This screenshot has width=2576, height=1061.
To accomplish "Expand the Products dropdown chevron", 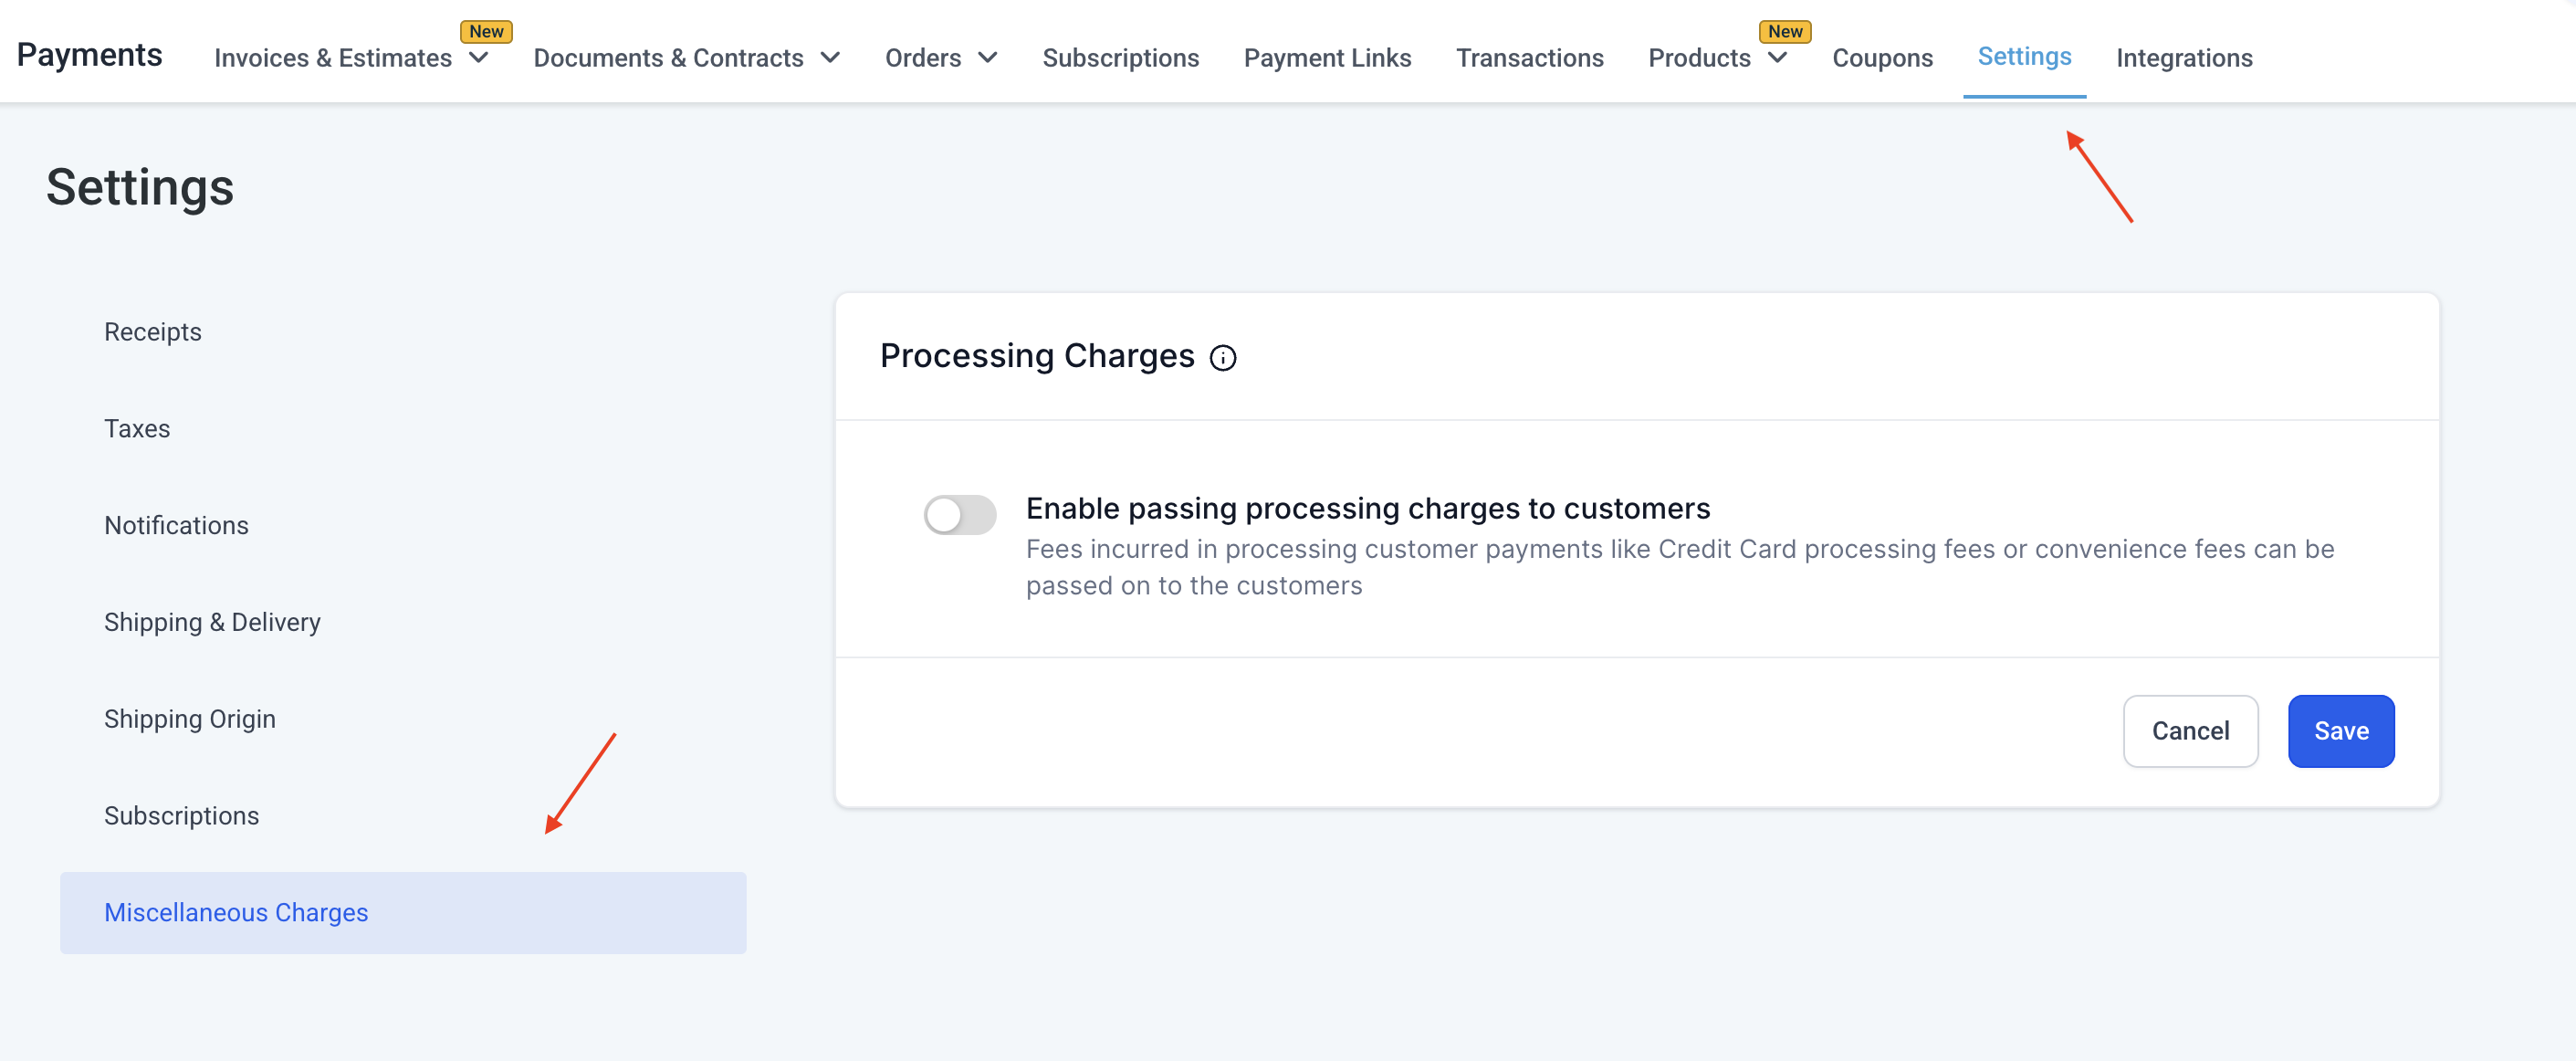I will click(1777, 58).
